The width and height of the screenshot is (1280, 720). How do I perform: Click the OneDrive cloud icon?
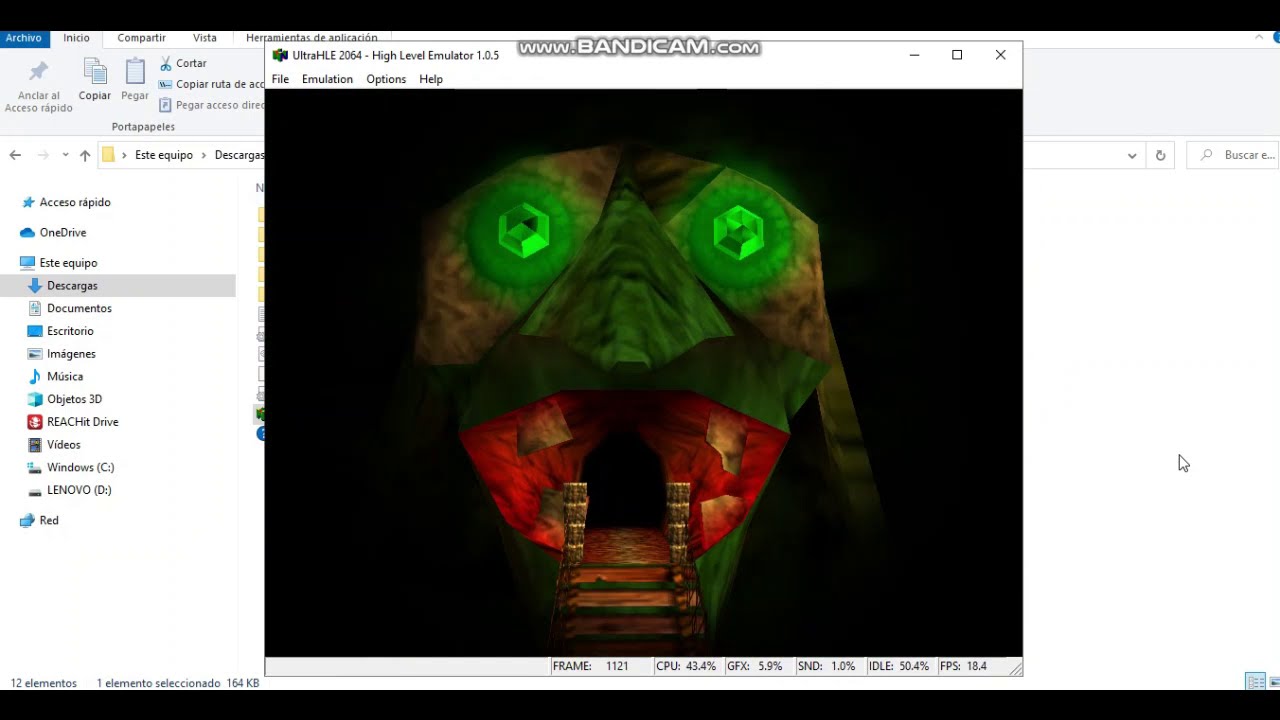[28, 232]
